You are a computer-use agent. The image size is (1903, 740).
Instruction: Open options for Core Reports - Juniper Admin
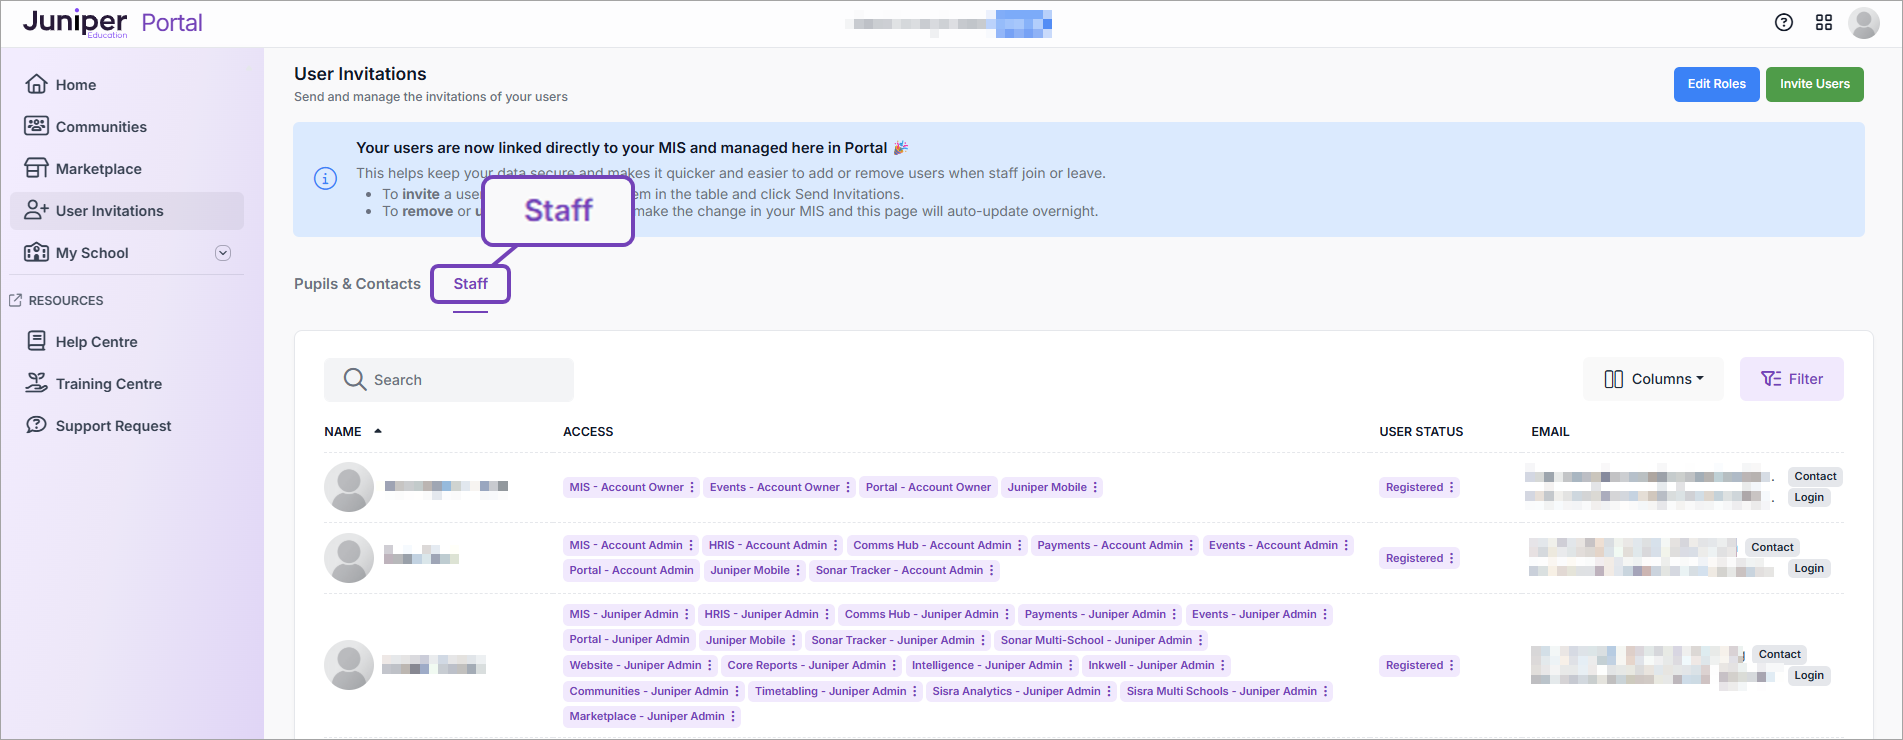pyautogui.click(x=894, y=665)
